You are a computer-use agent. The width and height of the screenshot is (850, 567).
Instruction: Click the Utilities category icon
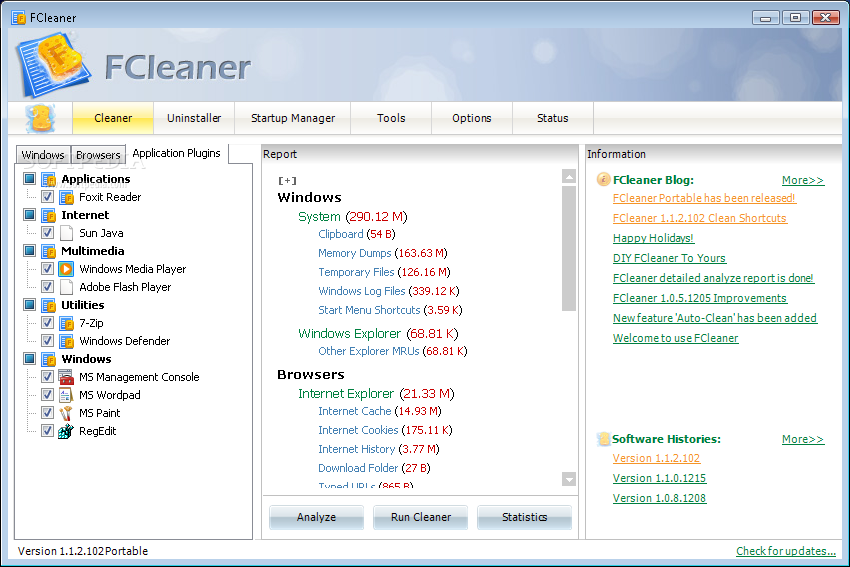click(x=49, y=305)
